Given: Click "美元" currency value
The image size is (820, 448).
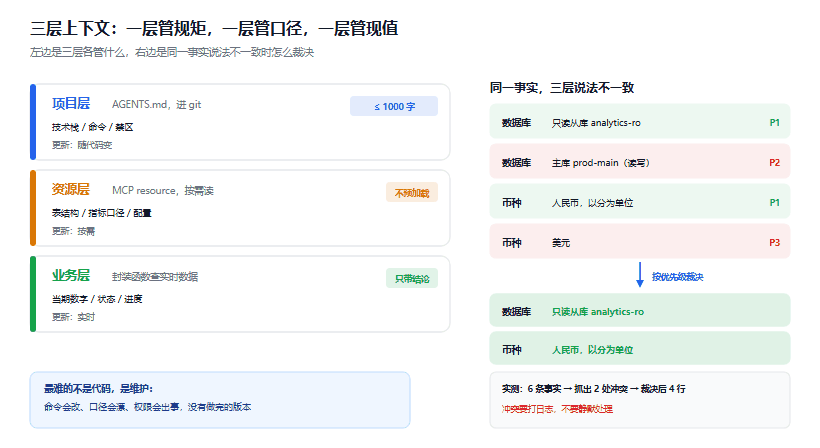Looking at the screenshot, I should coord(561,243).
